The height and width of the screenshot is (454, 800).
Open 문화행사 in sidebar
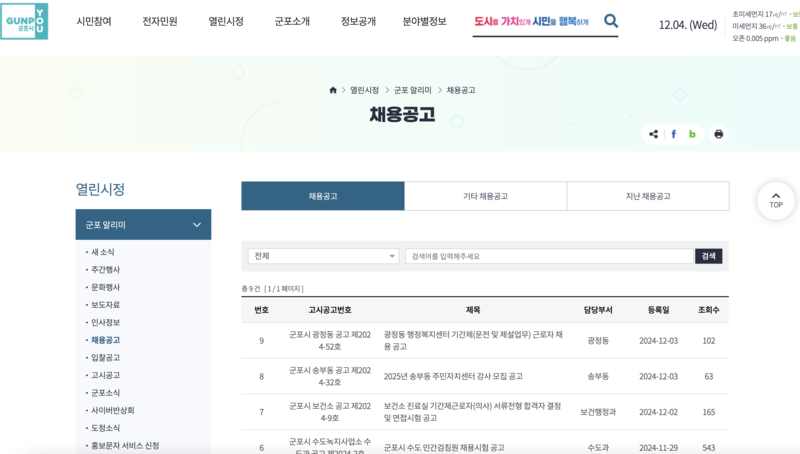(x=106, y=287)
